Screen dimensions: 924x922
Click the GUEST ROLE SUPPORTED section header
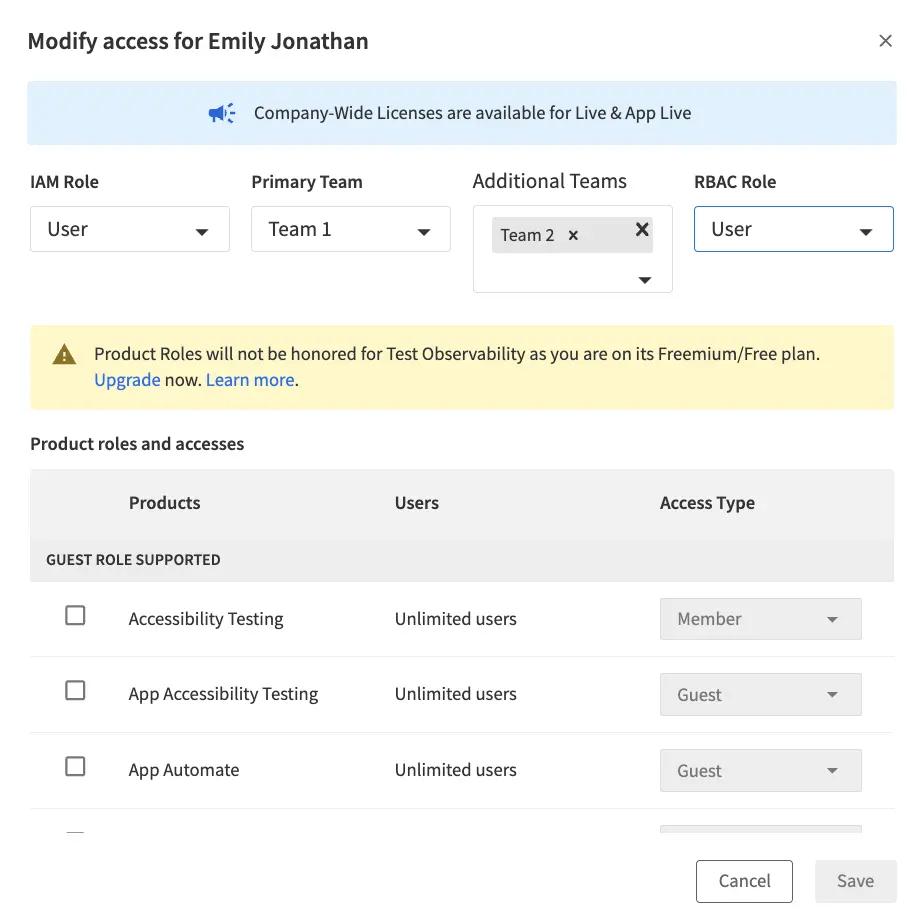(132, 560)
